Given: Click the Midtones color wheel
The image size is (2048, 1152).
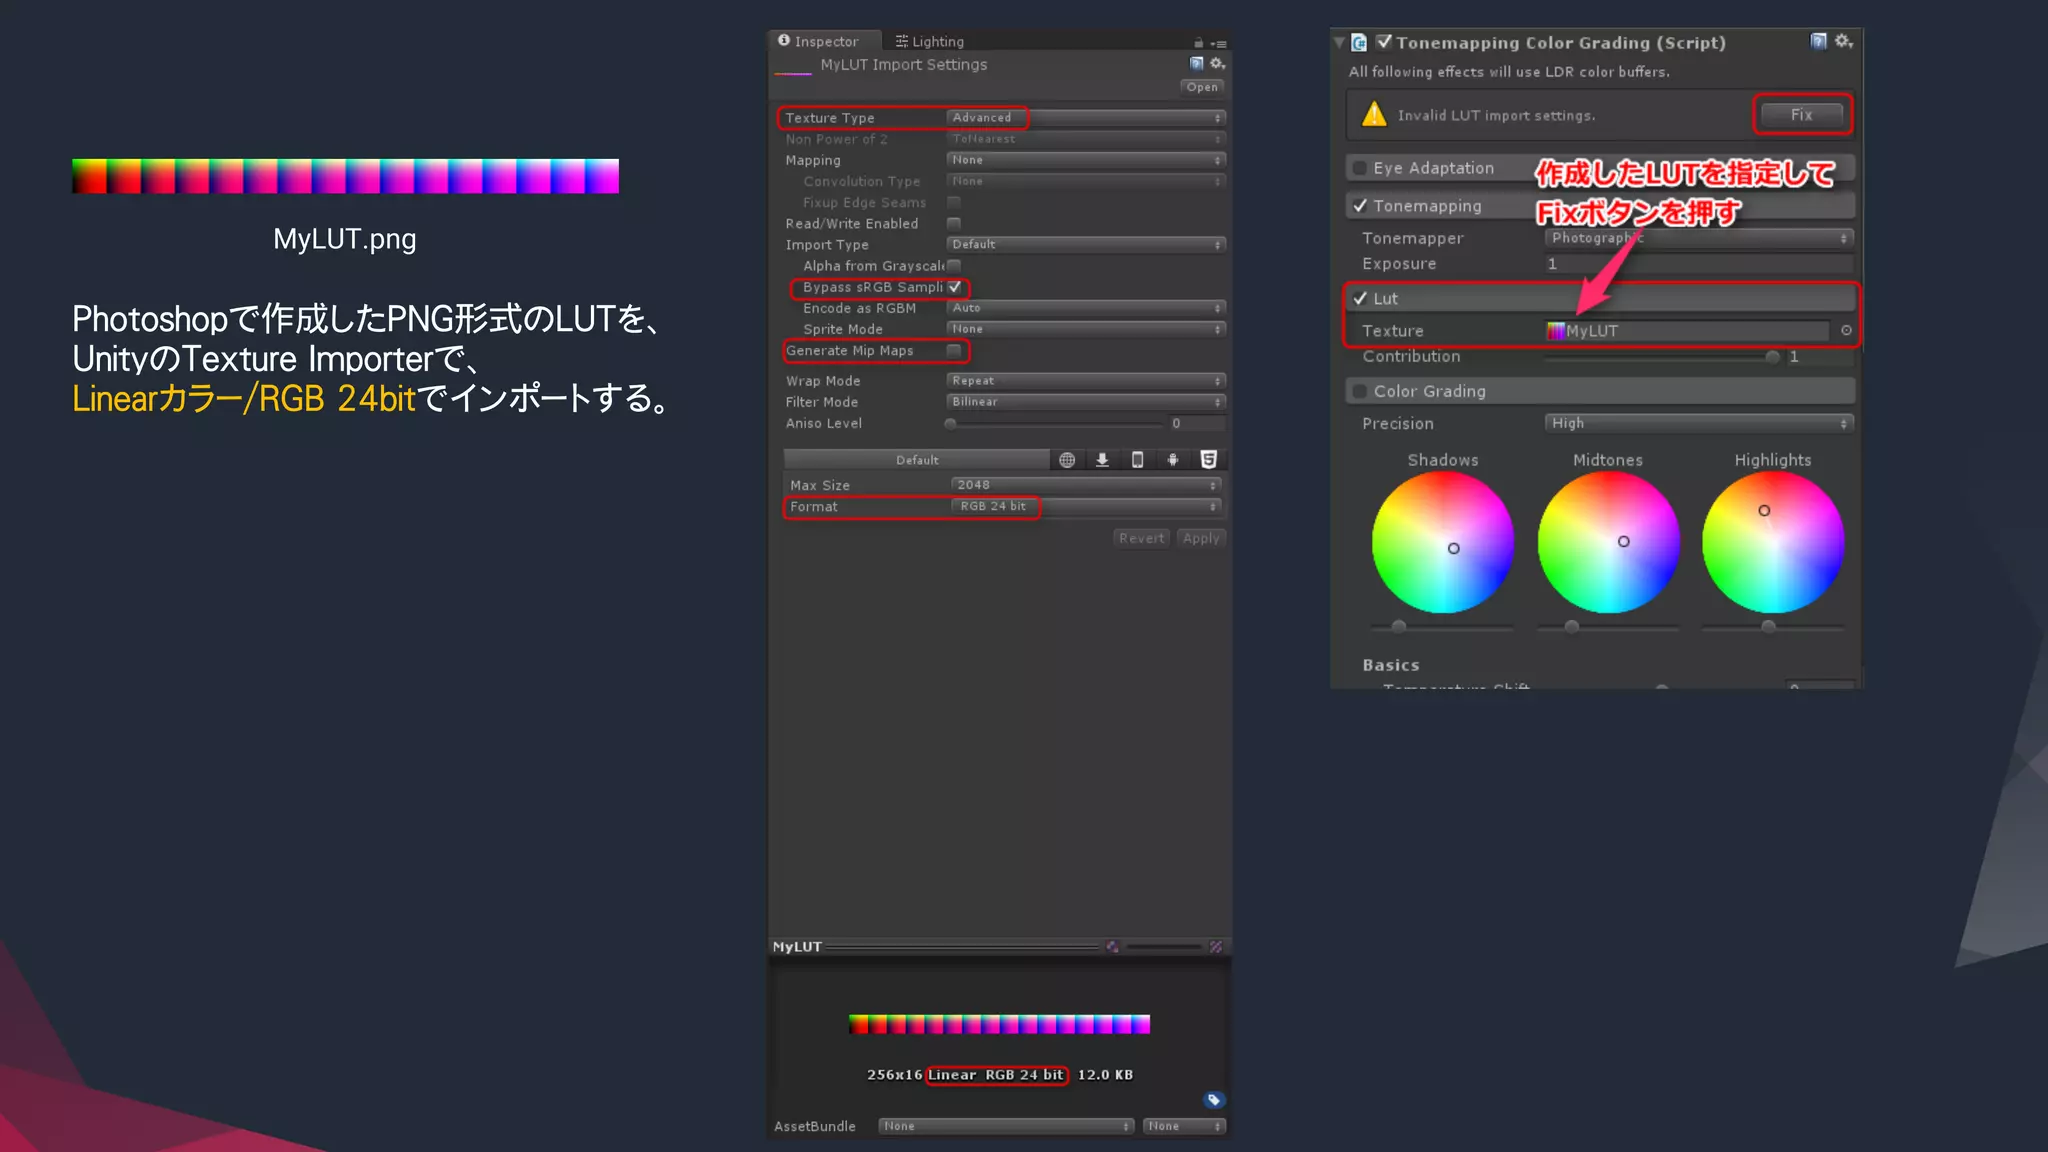Looking at the screenshot, I should (x=1608, y=543).
